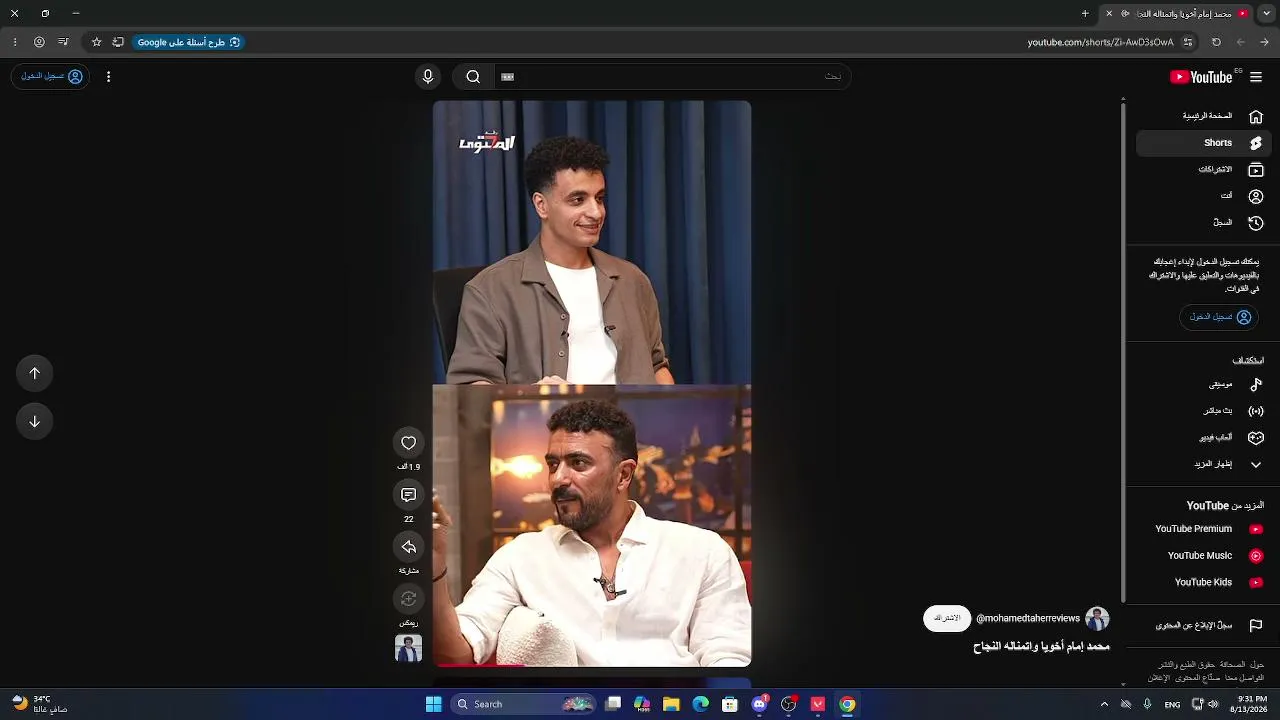The width and height of the screenshot is (1280, 720).
Task: Select Shorts in the sidebar
Action: coord(1204,143)
